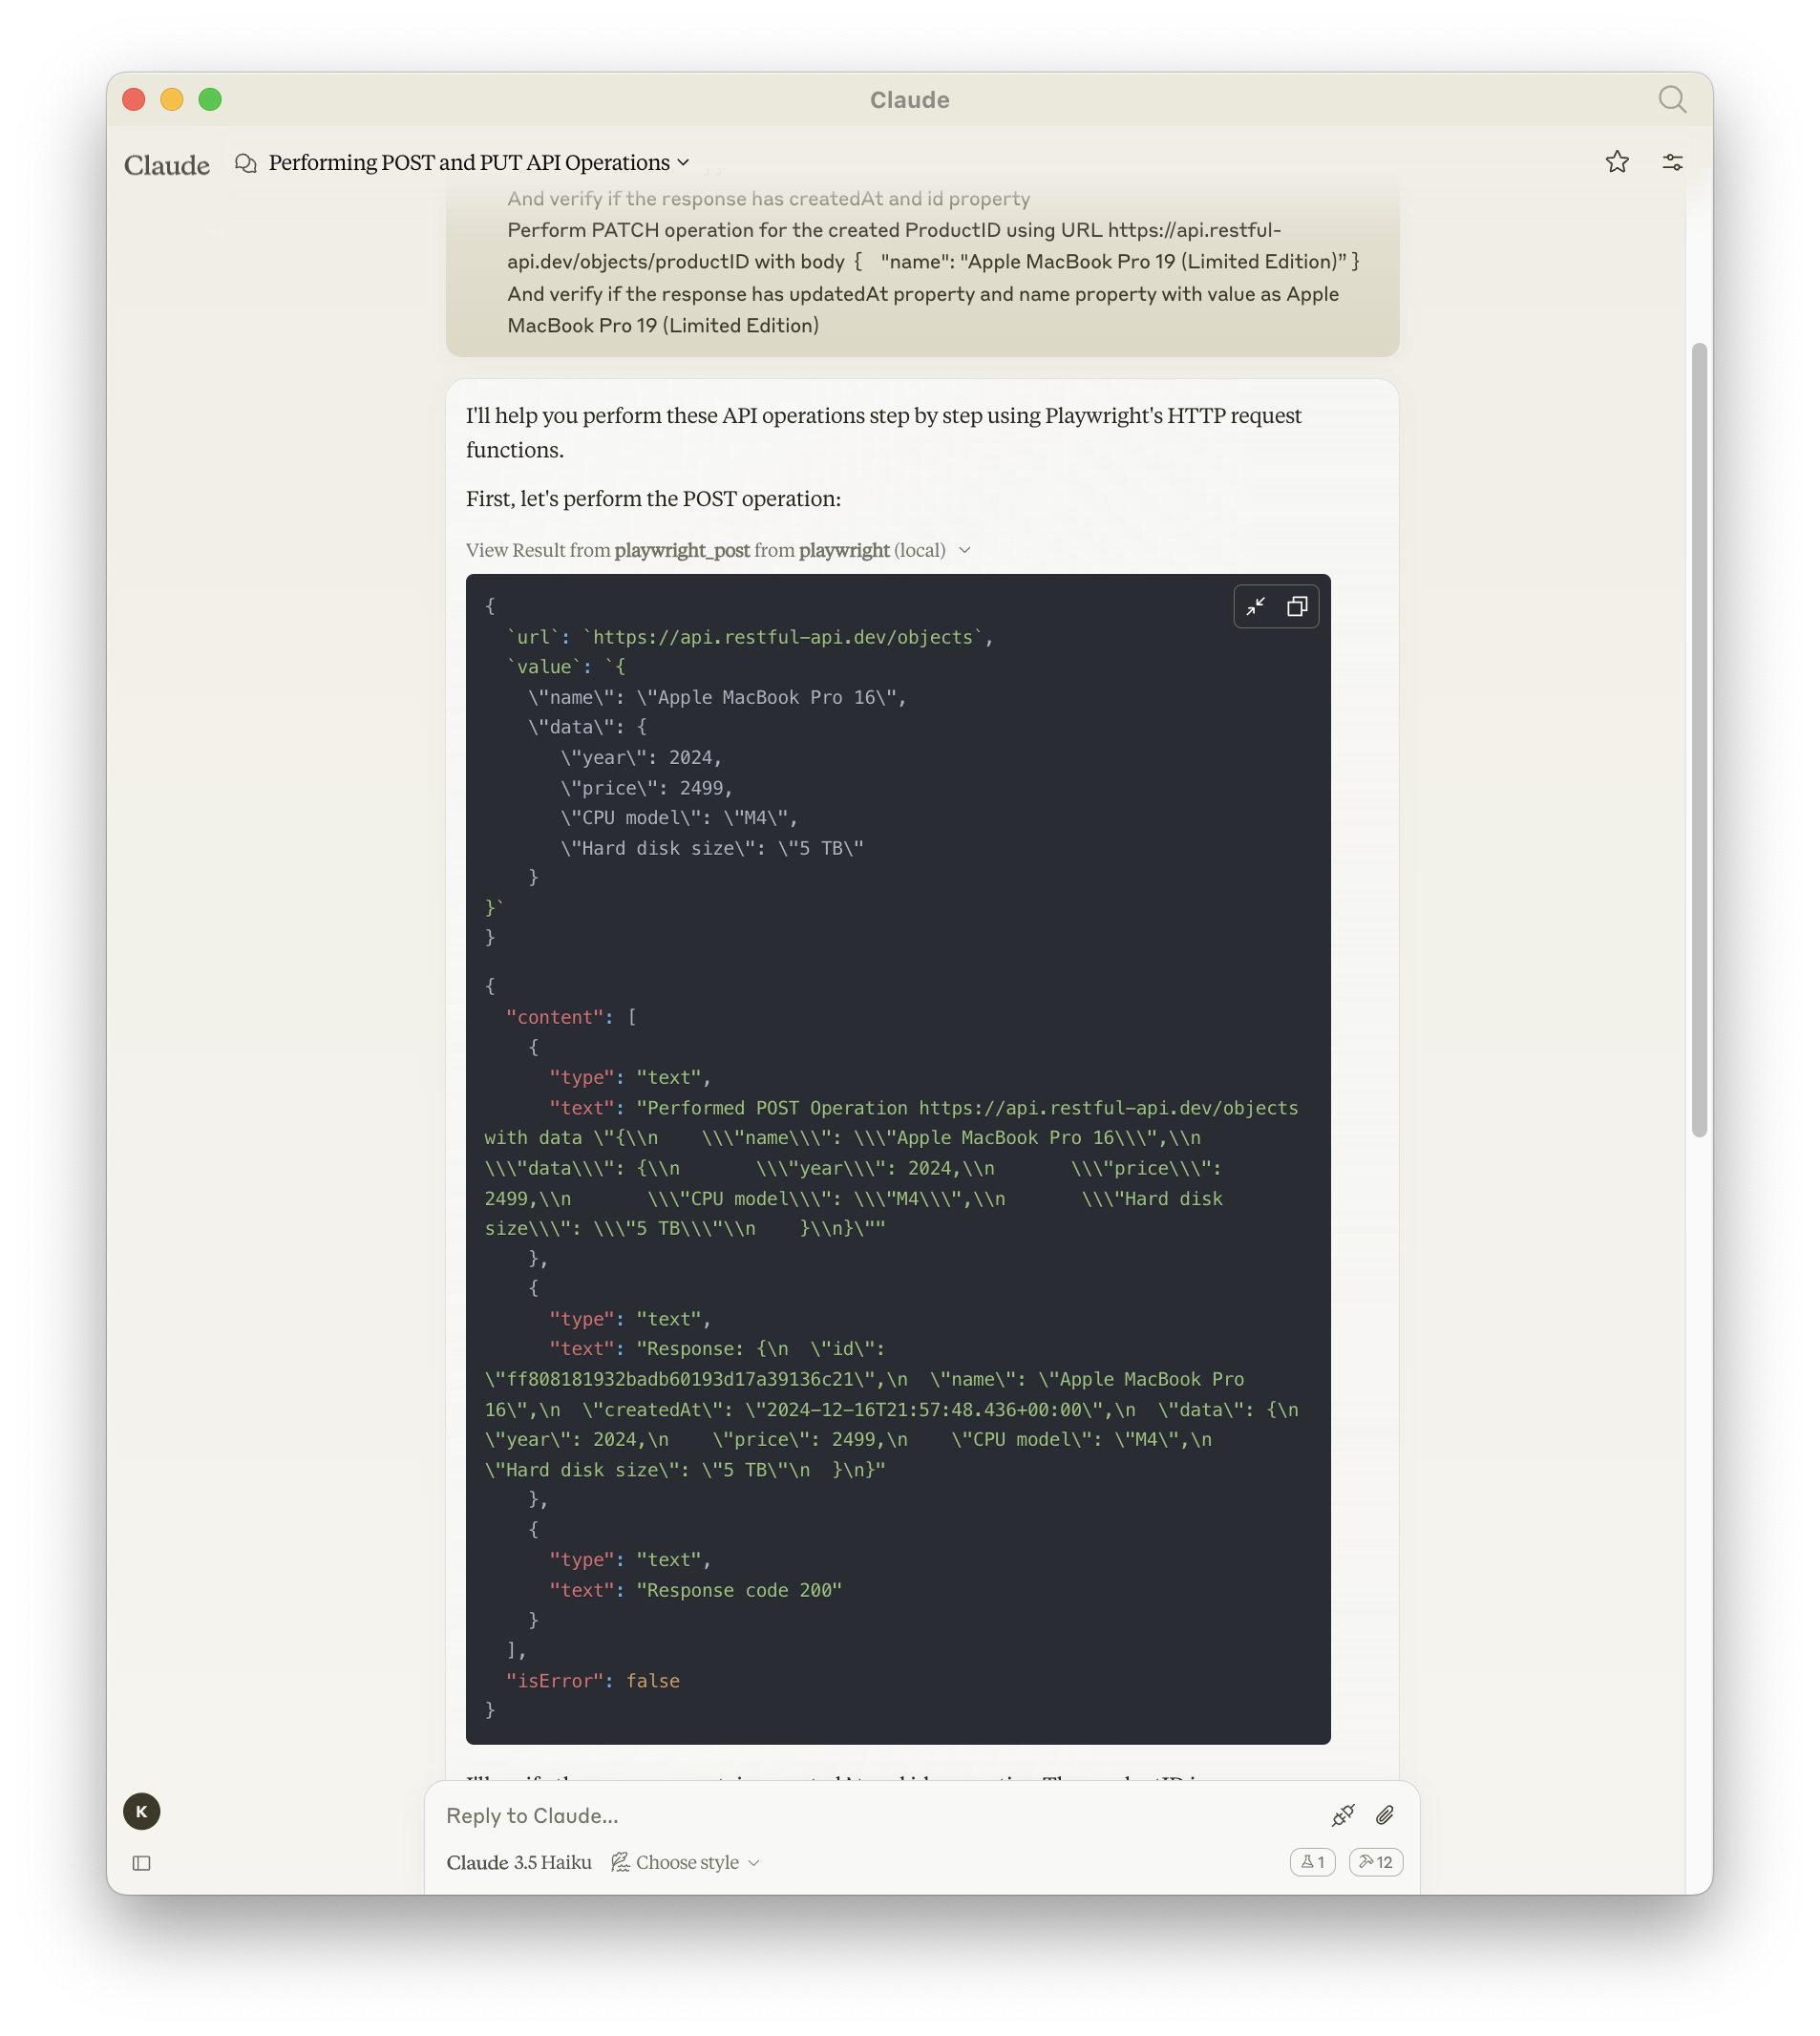Open the Claude 3.5 Haiku model selector
The width and height of the screenshot is (1820, 2036).
pos(520,1862)
